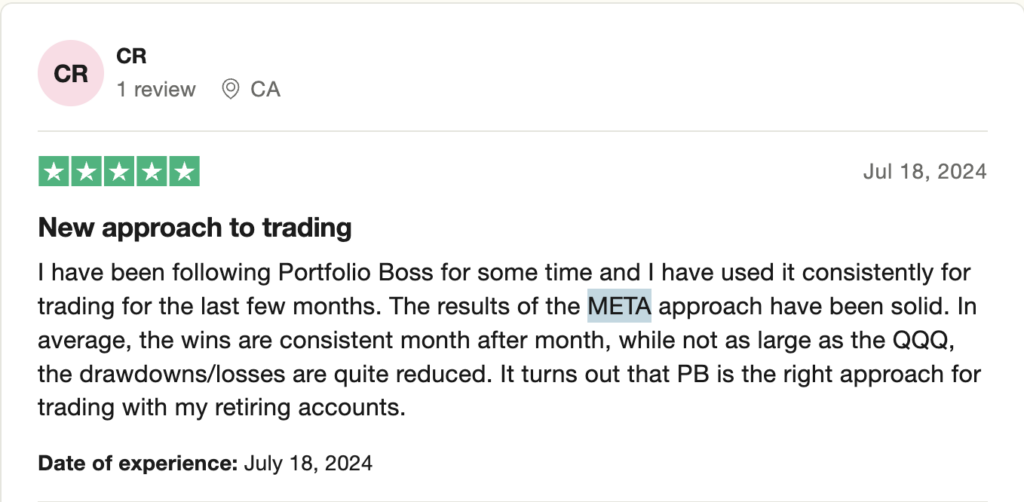Click the Jul 18, 2024 review date
The height and width of the screenshot is (502, 1024).
[925, 171]
